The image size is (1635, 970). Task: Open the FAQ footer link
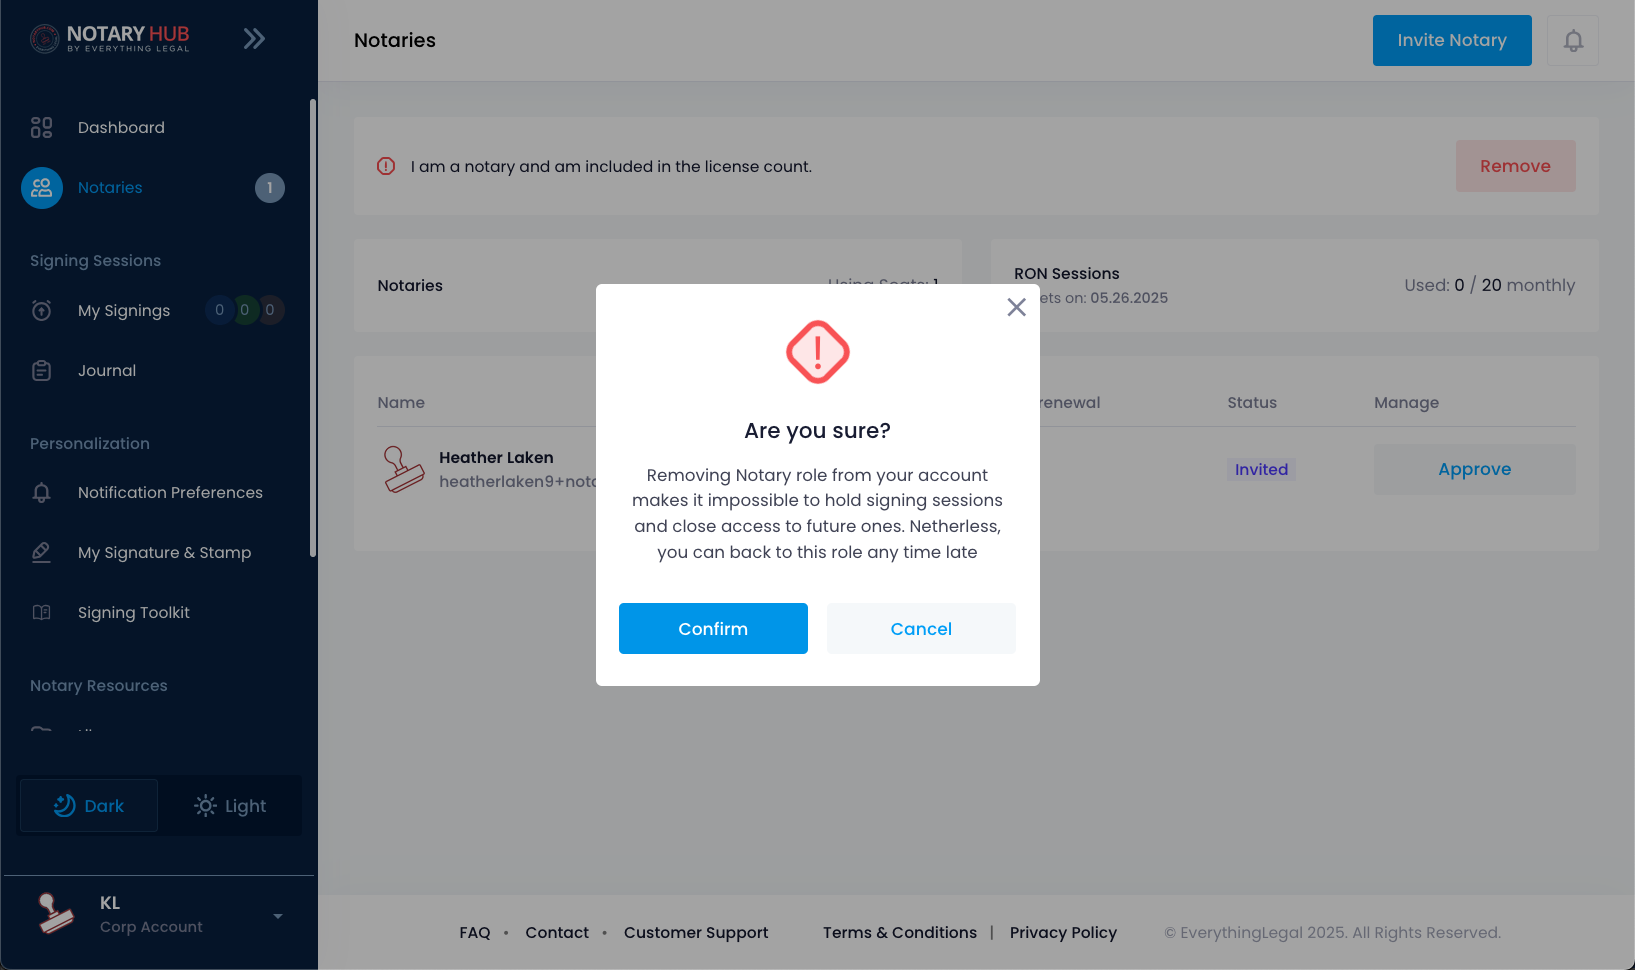475,933
